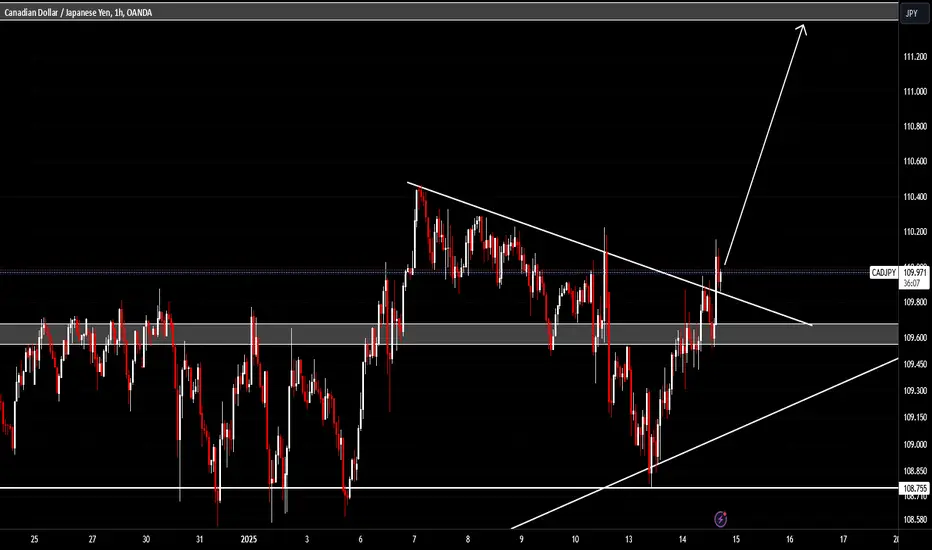932x550 pixels.
Task: Click the date 14 on time axis
Action: coord(682,539)
